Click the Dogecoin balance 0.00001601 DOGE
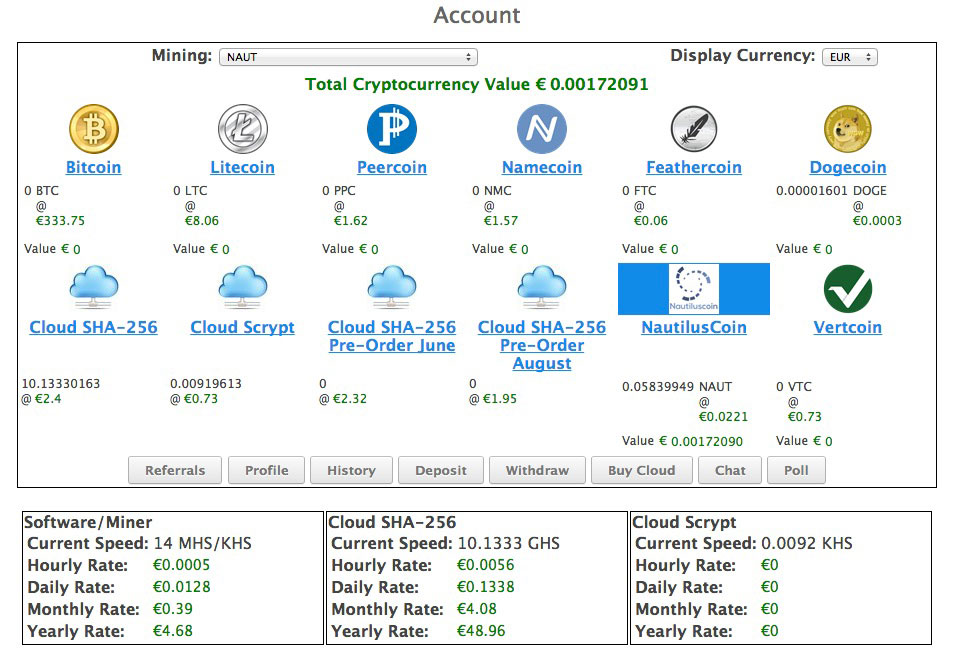 831,191
